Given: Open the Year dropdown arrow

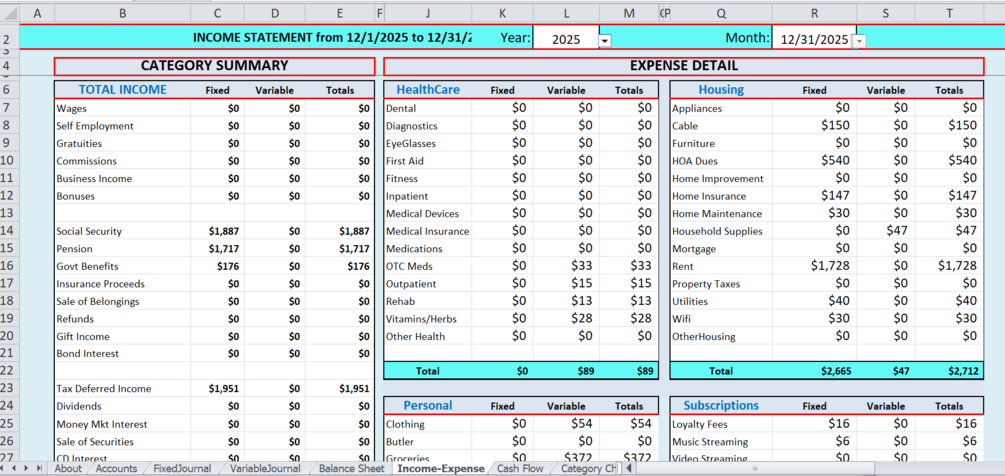Looking at the screenshot, I should tap(605, 40).
